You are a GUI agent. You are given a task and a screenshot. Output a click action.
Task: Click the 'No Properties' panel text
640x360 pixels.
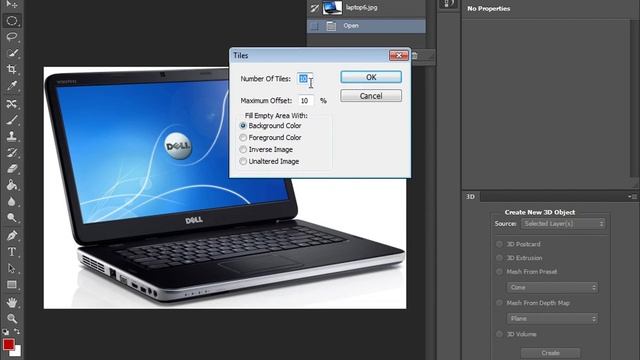[x=489, y=9]
